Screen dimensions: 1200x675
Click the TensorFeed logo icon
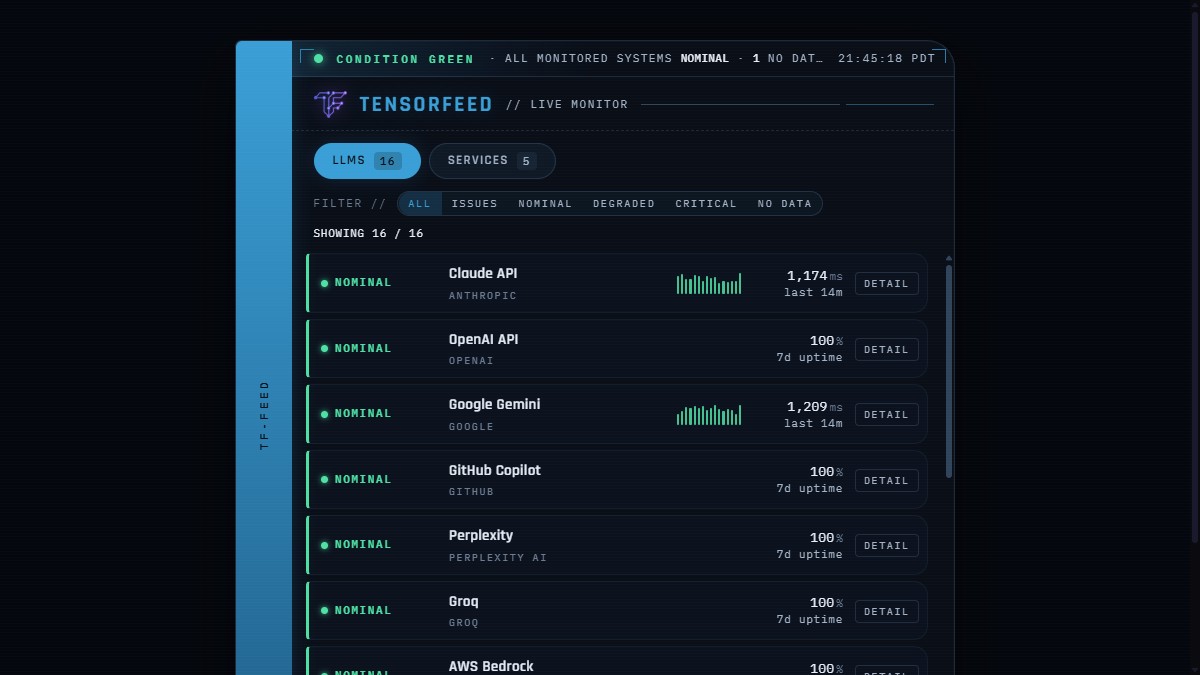pyautogui.click(x=330, y=104)
